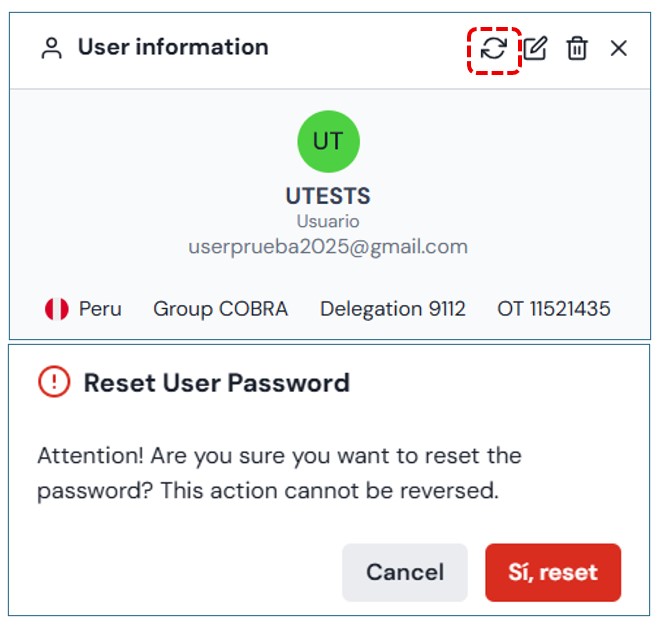Cancel the password reset dialog
The width and height of the screenshot is (661, 634).
point(404,573)
